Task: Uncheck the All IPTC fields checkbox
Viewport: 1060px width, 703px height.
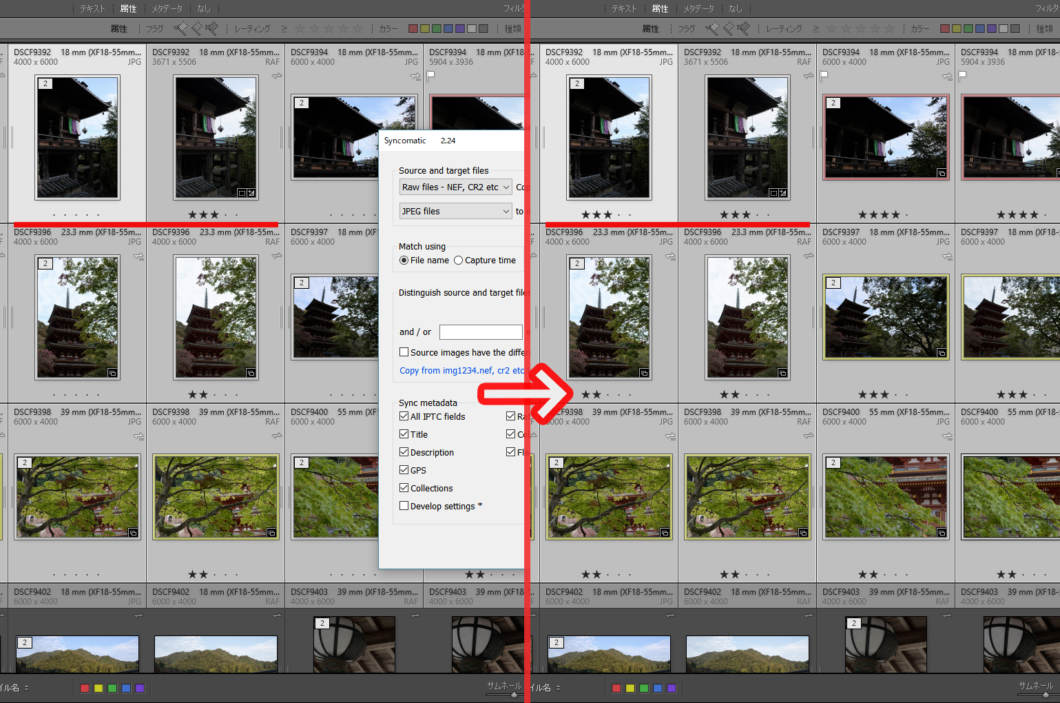Action: 404,417
